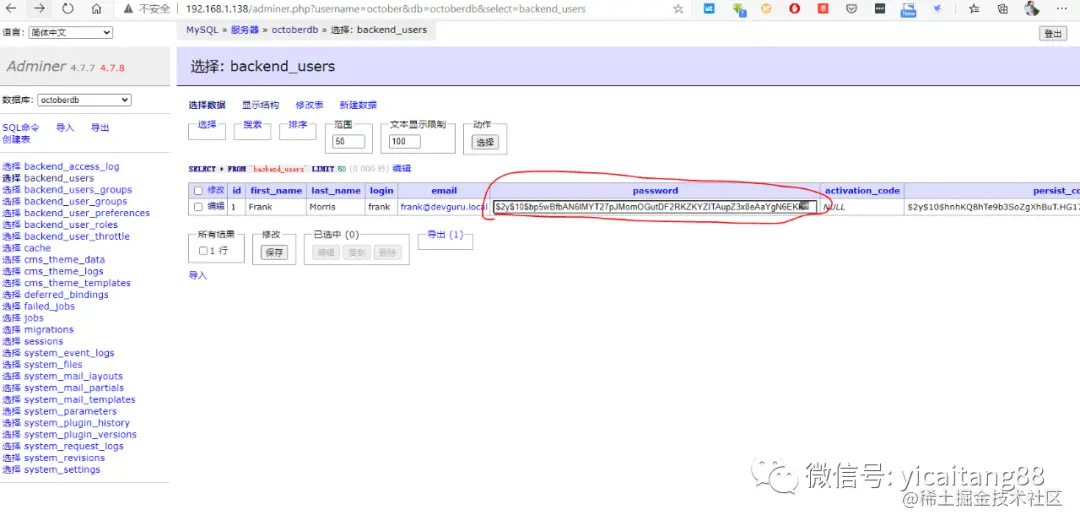Click the browser forward arrow

tap(39, 9)
